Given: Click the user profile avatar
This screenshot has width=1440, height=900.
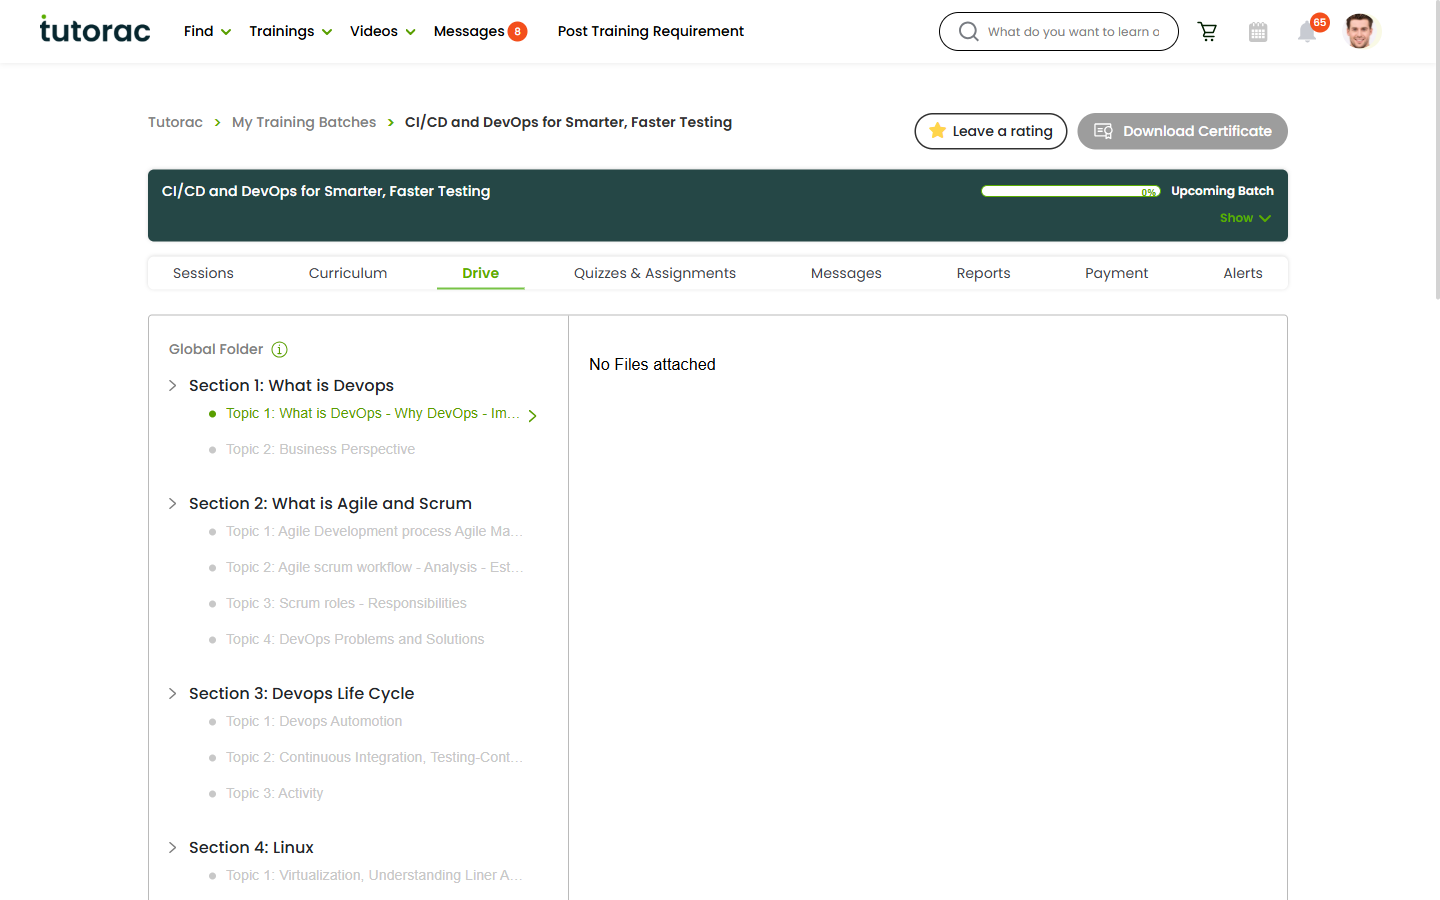Looking at the screenshot, I should (x=1360, y=31).
